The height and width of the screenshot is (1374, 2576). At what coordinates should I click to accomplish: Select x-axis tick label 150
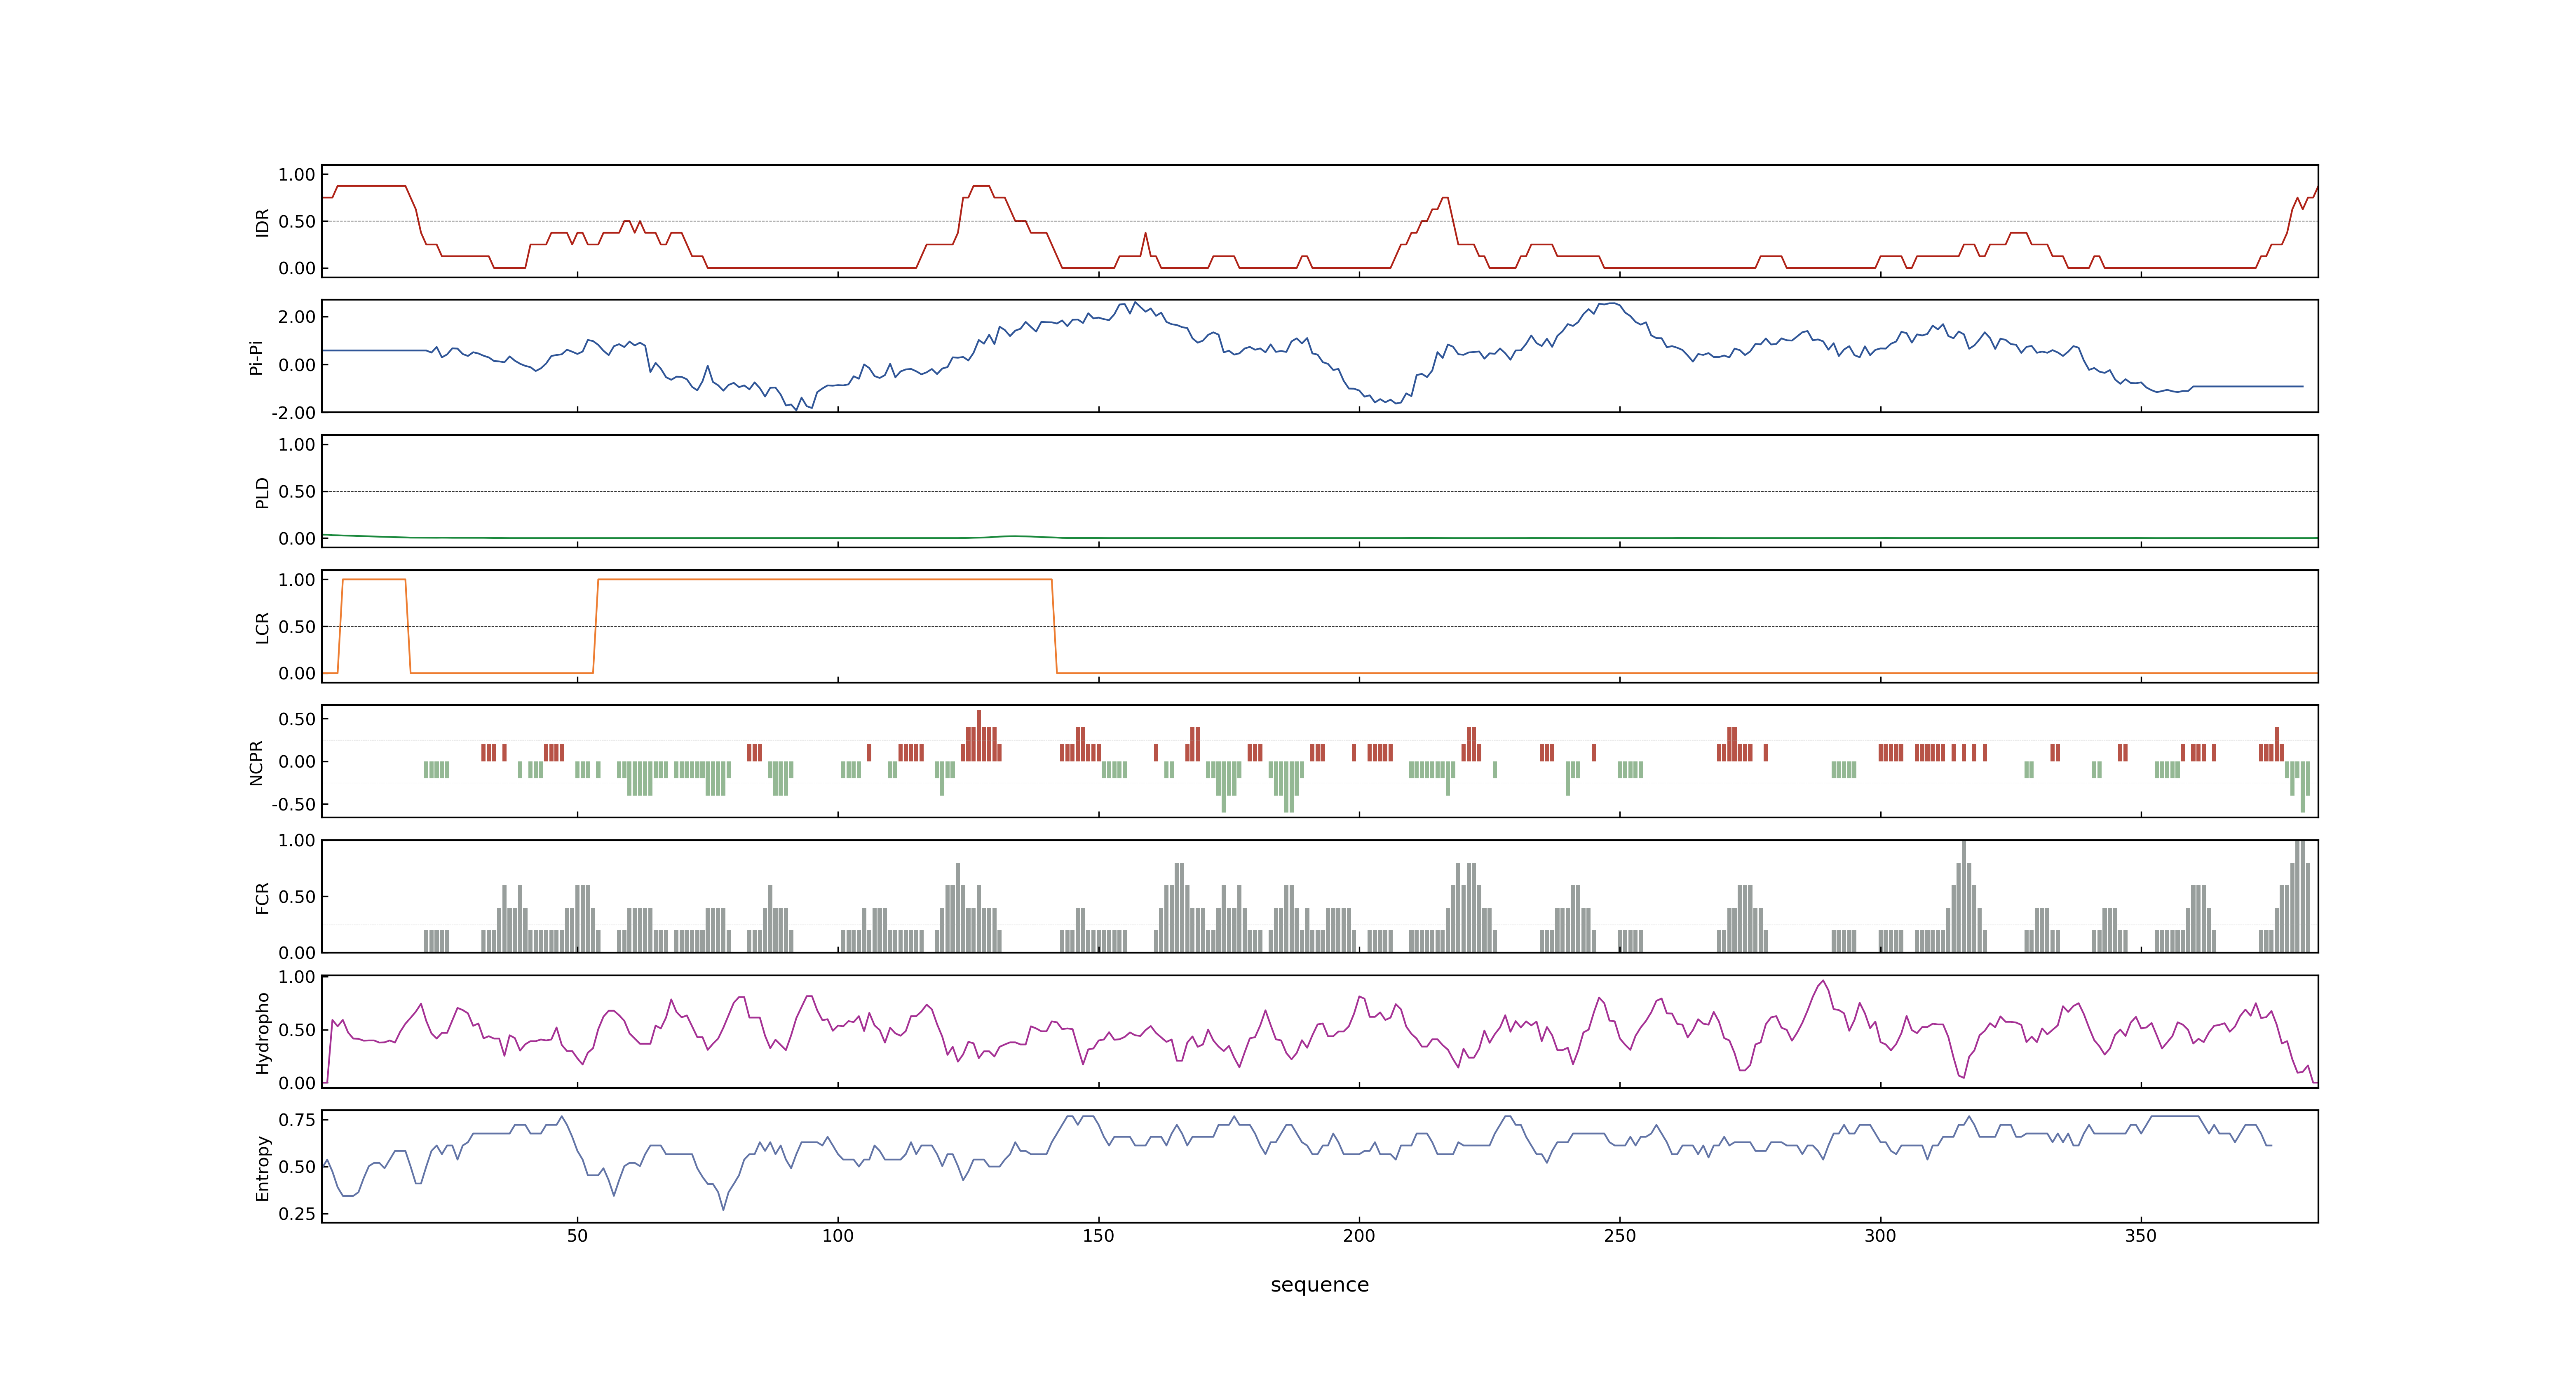(1098, 1236)
